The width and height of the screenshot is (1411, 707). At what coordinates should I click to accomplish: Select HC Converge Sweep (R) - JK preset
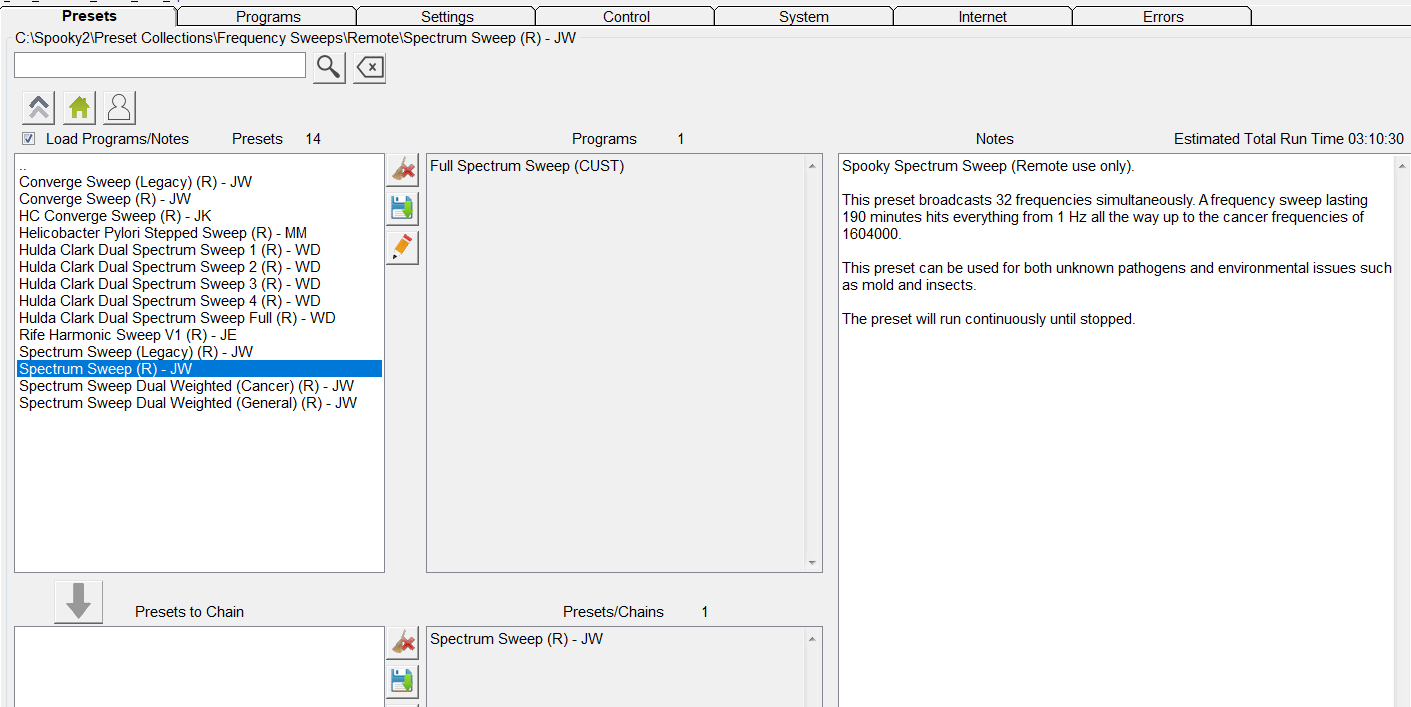(x=115, y=216)
